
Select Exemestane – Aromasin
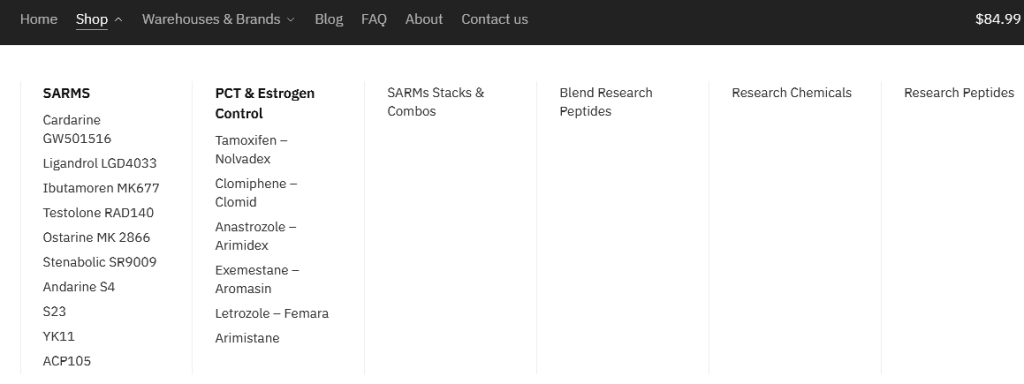click(x=257, y=280)
